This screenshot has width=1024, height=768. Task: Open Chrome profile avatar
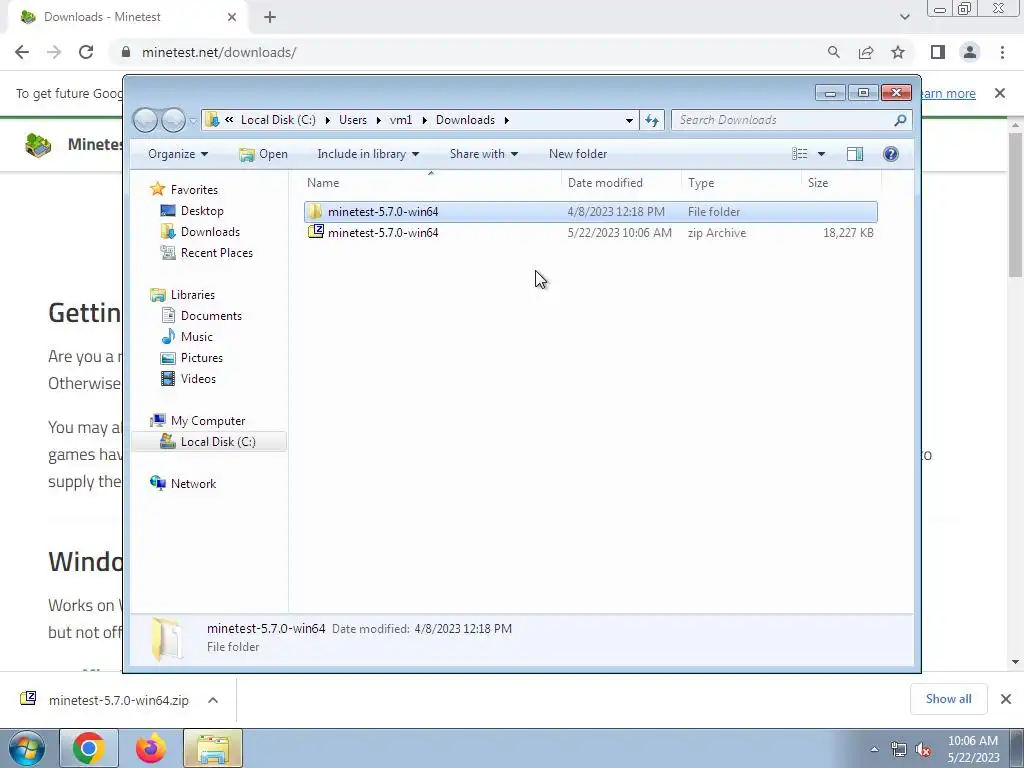pyautogui.click(x=970, y=52)
